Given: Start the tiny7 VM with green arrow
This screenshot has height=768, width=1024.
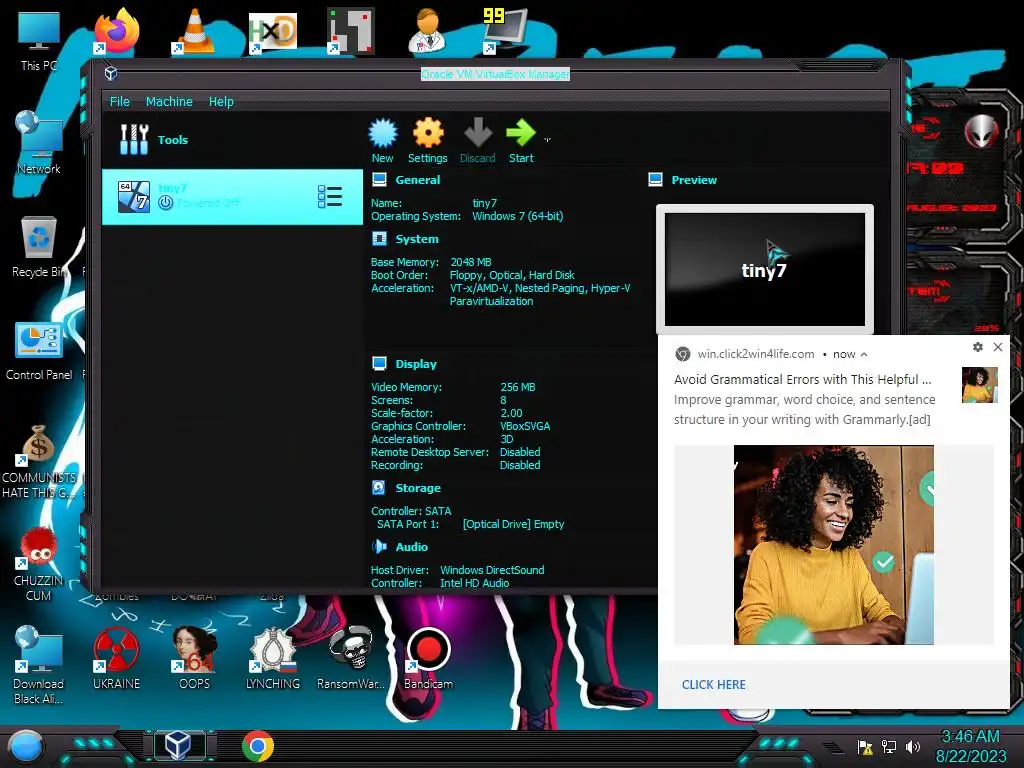Looking at the screenshot, I should [x=520, y=133].
